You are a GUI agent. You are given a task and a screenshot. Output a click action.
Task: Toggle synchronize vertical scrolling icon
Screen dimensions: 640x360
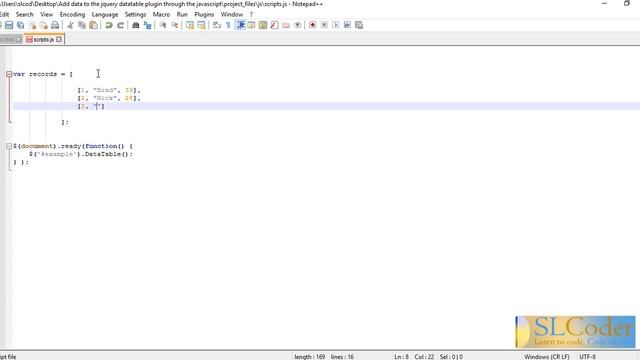(x=190, y=25)
